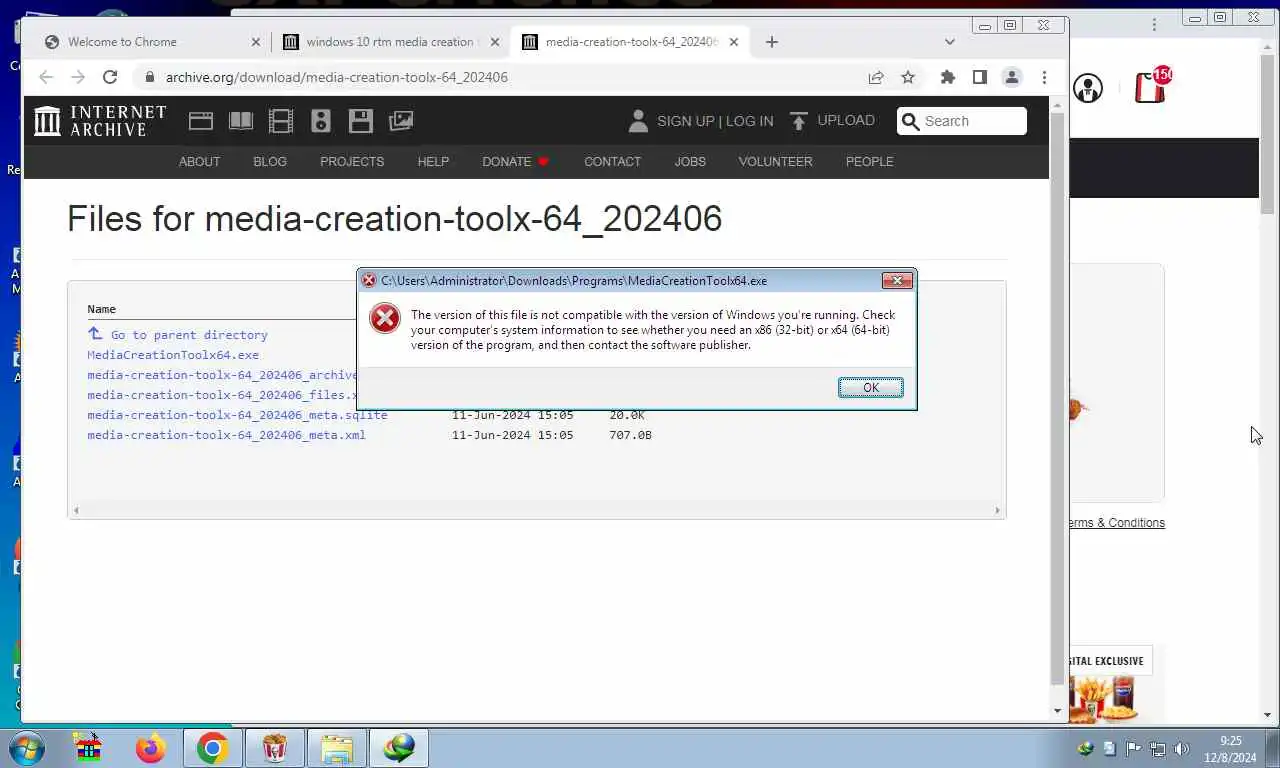Open the PROJECTS menu item
Image resolution: width=1280 pixels, height=768 pixels.
click(x=352, y=161)
